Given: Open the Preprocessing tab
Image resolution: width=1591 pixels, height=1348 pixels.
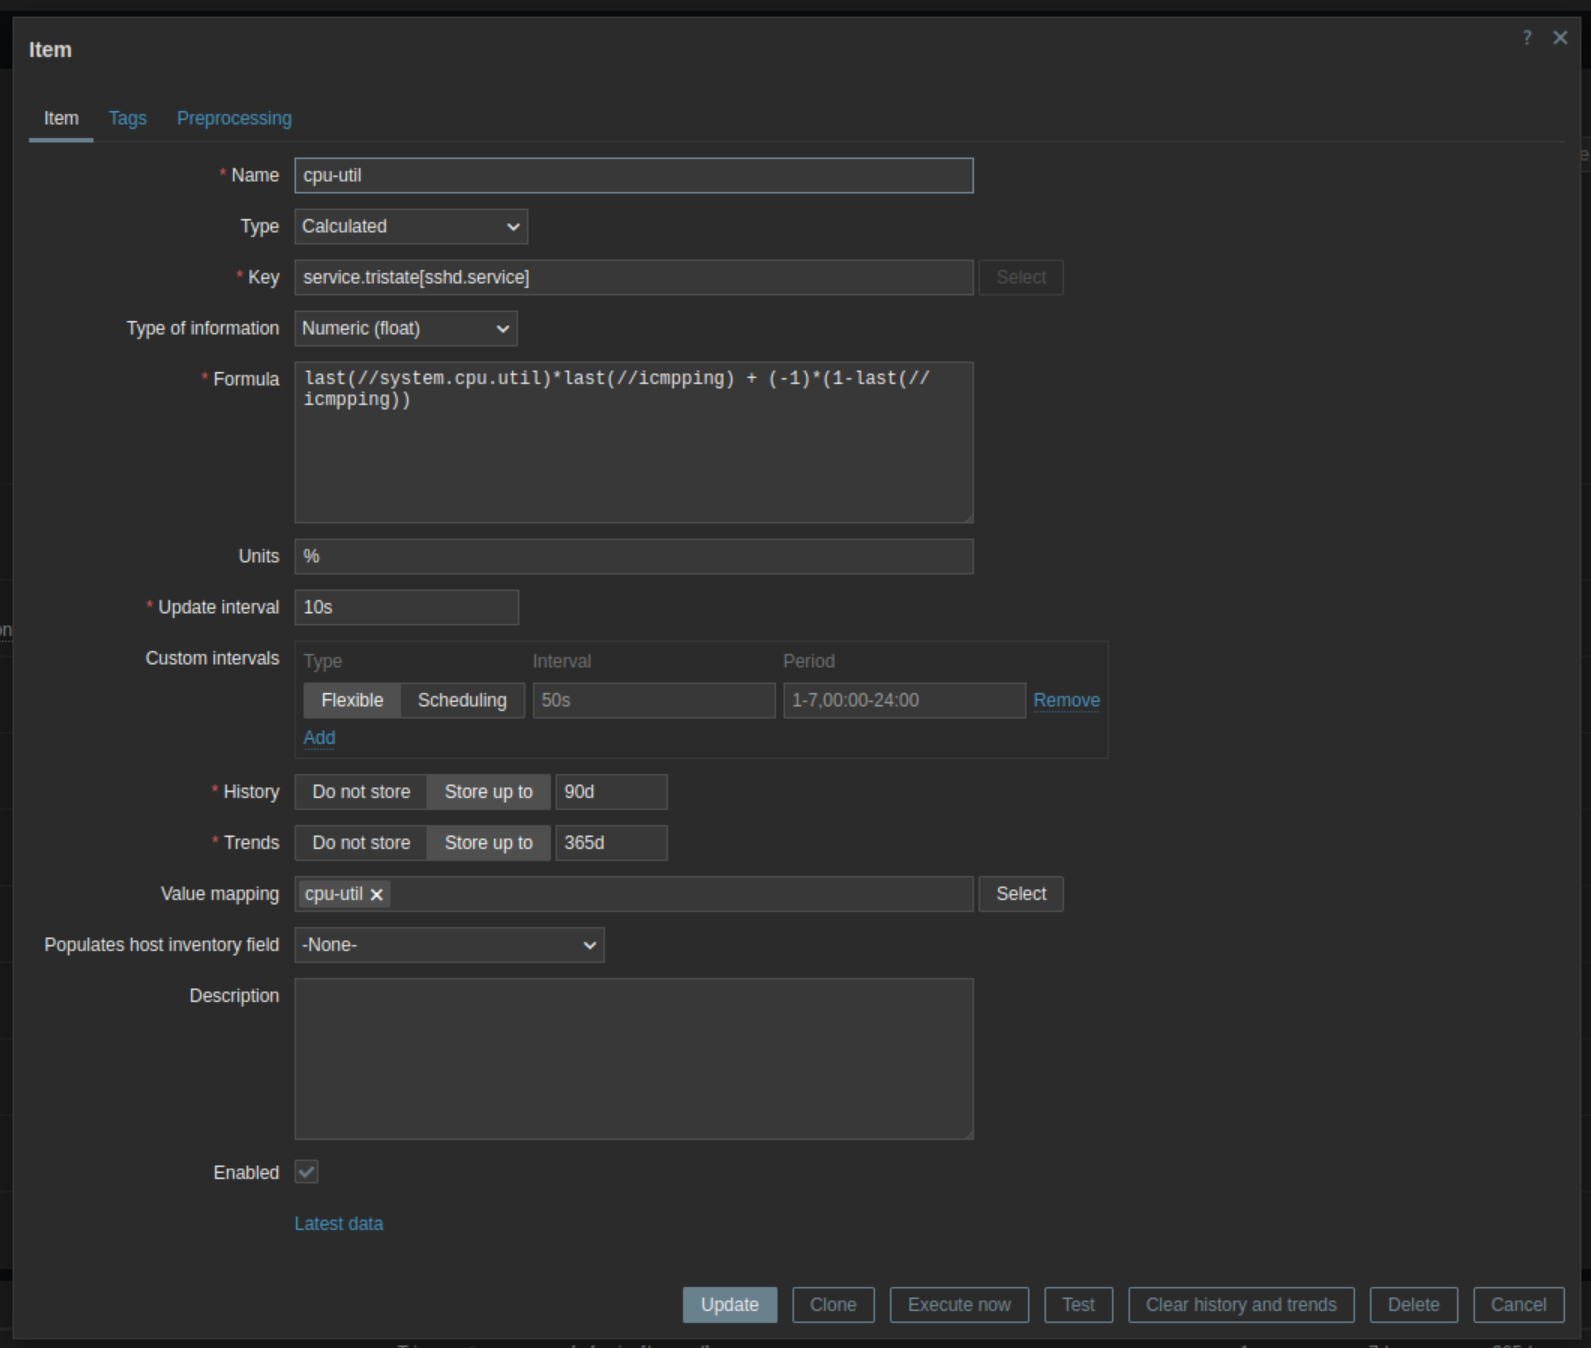Looking at the screenshot, I should point(234,118).
